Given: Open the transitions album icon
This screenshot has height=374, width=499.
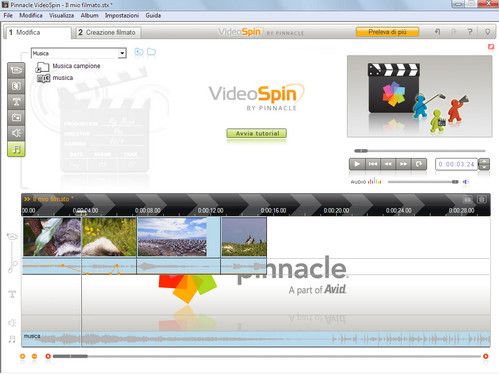Looking at the screenshot, I should click(x=16, y=86).
